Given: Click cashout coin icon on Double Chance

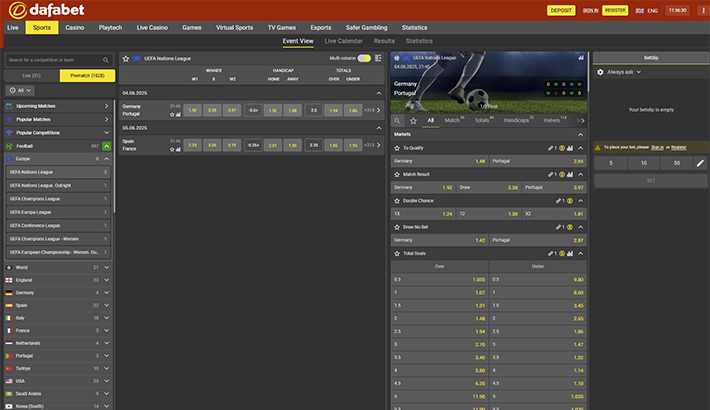Looking at the screenshot, I should [x=570, y=201].
